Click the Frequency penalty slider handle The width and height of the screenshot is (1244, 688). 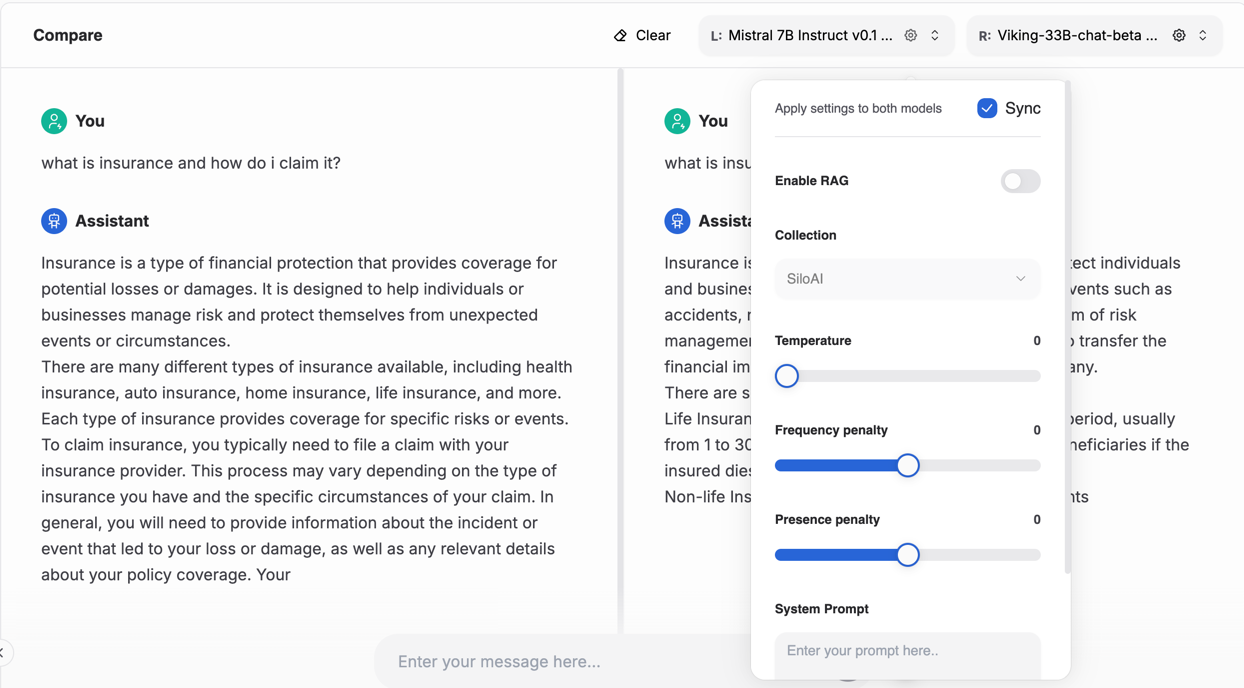[x=908, y=466]
